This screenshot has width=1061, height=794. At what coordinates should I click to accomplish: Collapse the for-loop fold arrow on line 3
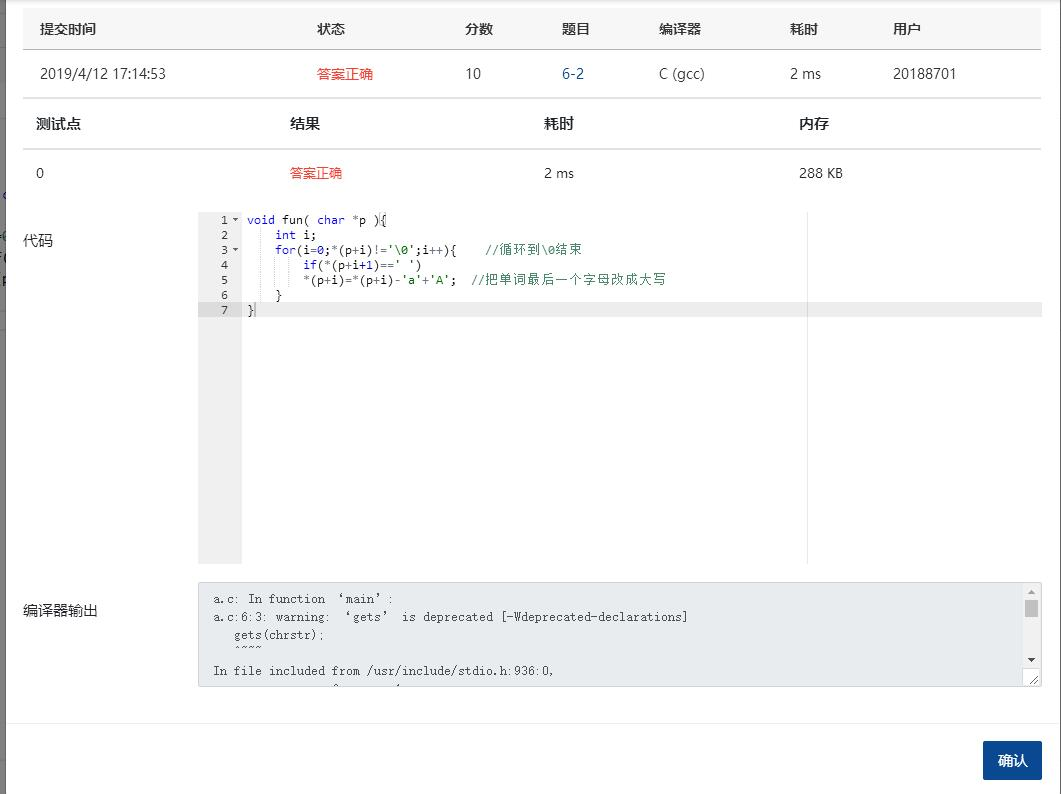[x=235, y=250]
